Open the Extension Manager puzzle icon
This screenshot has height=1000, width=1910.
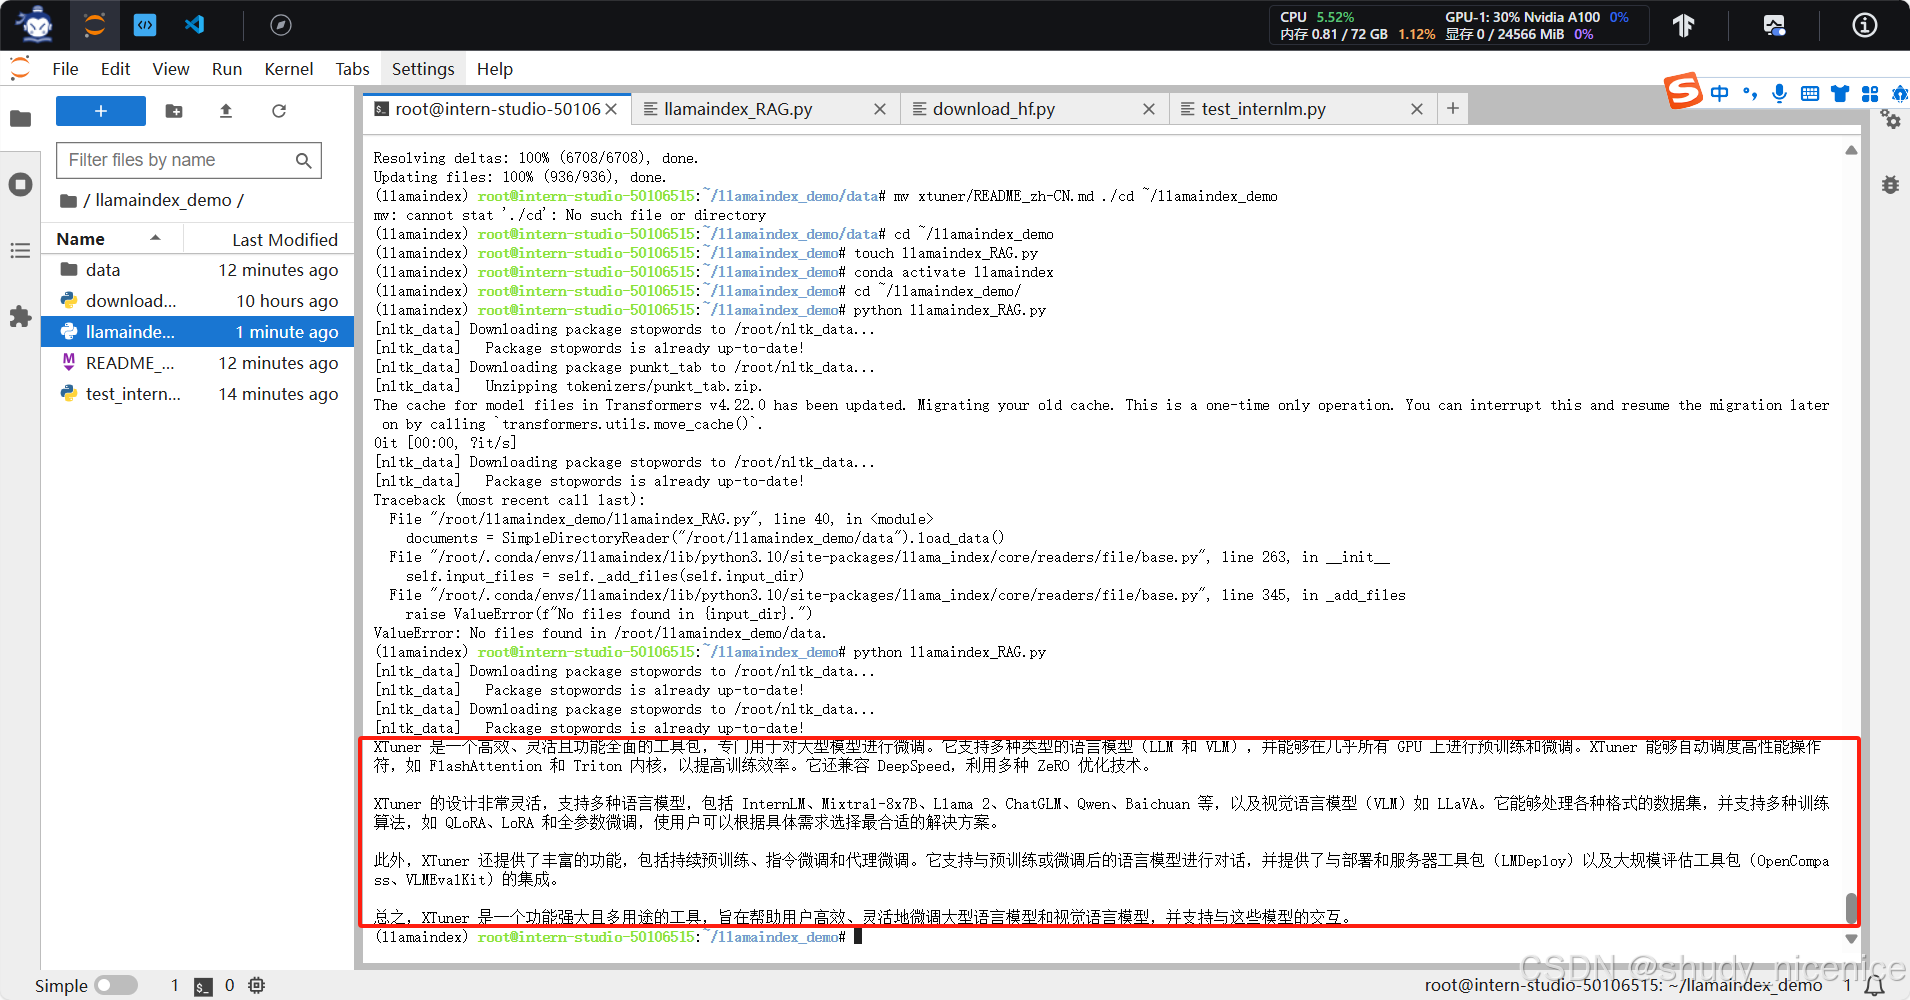pos(20,317)
